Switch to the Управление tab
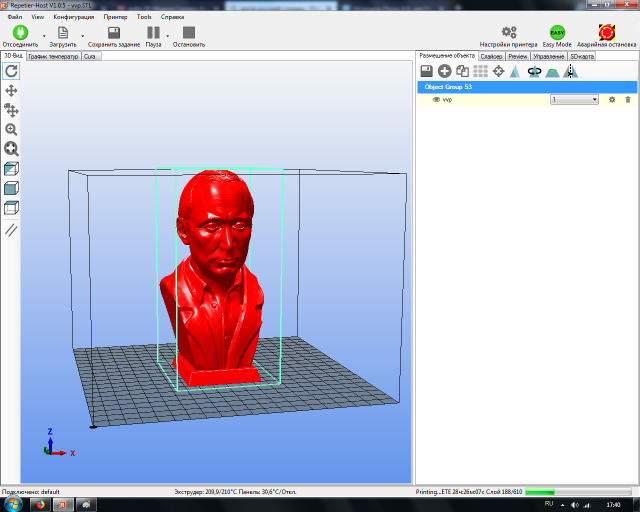The width and height of the screenshot is (640, 512). (x=549, y=56)
